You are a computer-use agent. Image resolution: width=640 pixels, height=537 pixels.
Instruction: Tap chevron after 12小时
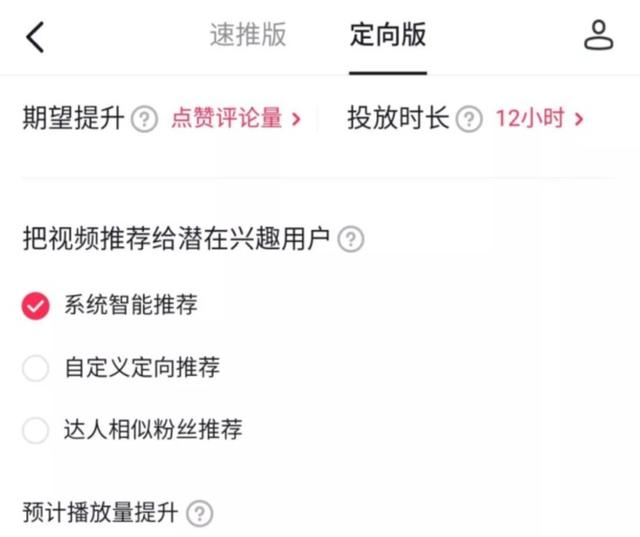click(579, 120)
